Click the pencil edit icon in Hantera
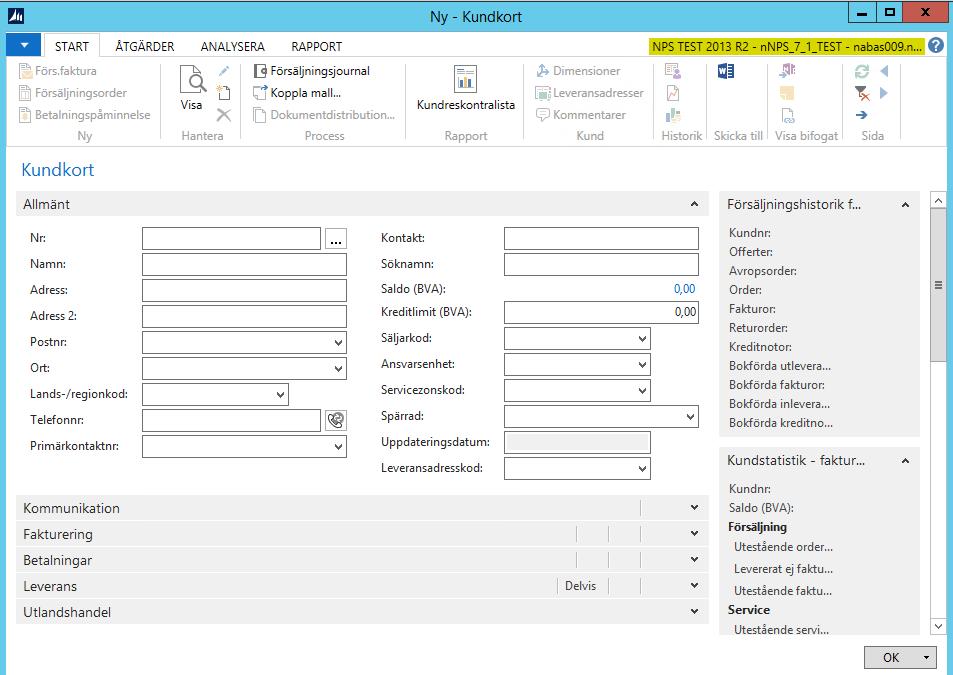The height and width of the screenshot is (675, 953). (224, 71)
